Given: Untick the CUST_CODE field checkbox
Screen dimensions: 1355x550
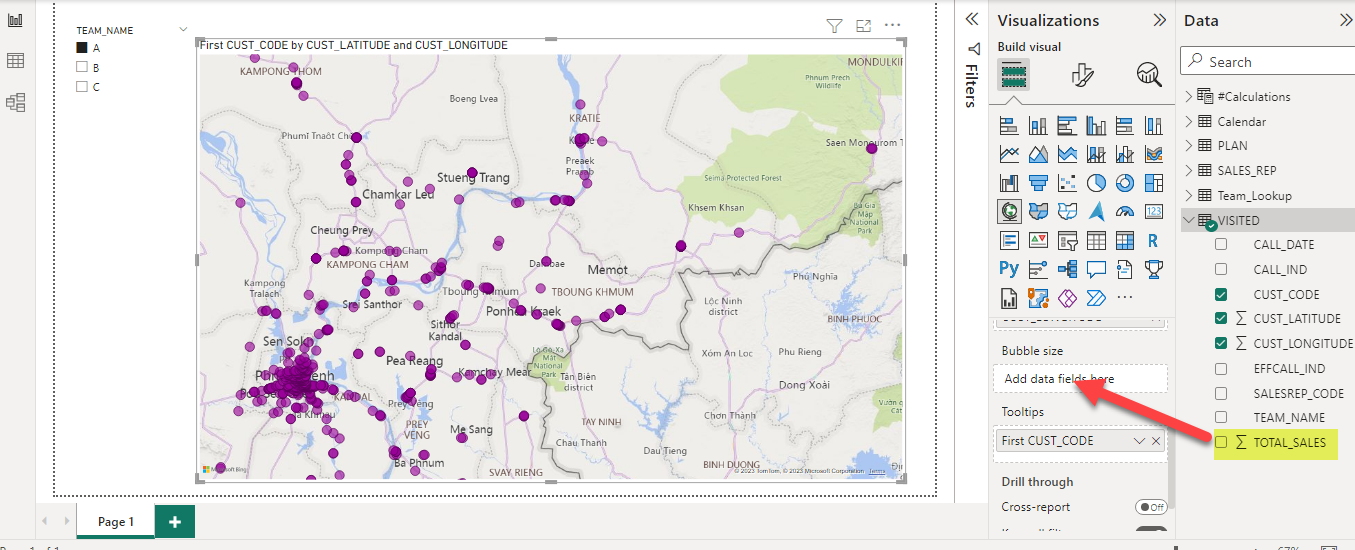Looking at the screenshot, I should point(1221,294).
